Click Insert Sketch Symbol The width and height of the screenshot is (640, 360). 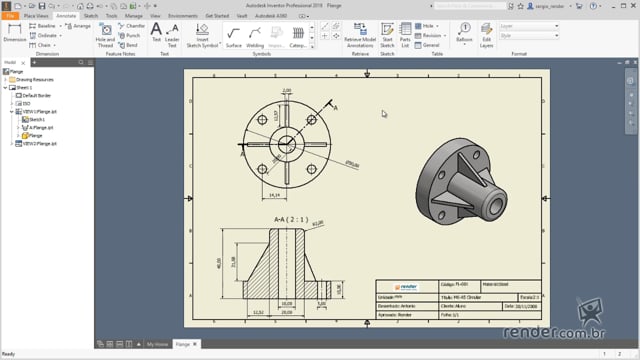[202, 36]
